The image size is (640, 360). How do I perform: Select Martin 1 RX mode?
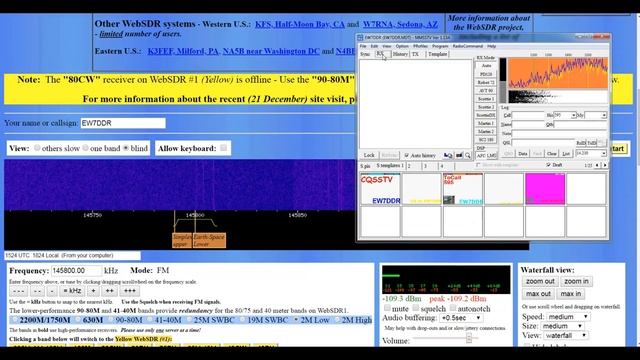click(x=486, y=123)
